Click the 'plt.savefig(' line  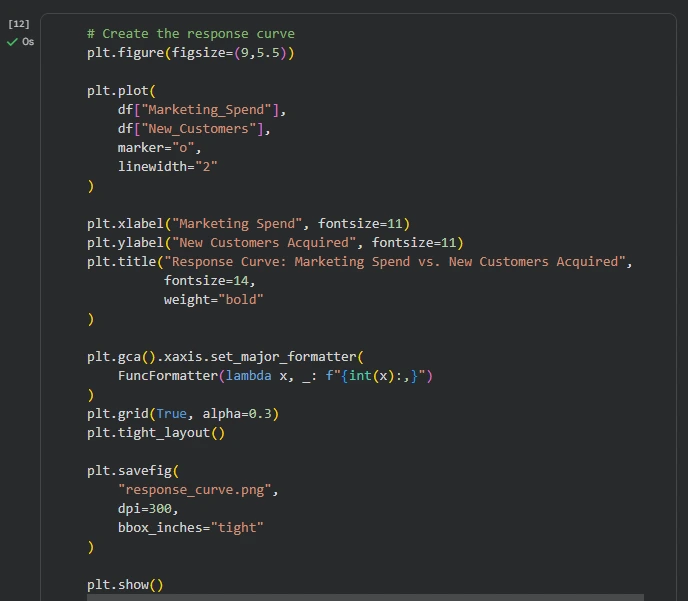coord(133,471)
